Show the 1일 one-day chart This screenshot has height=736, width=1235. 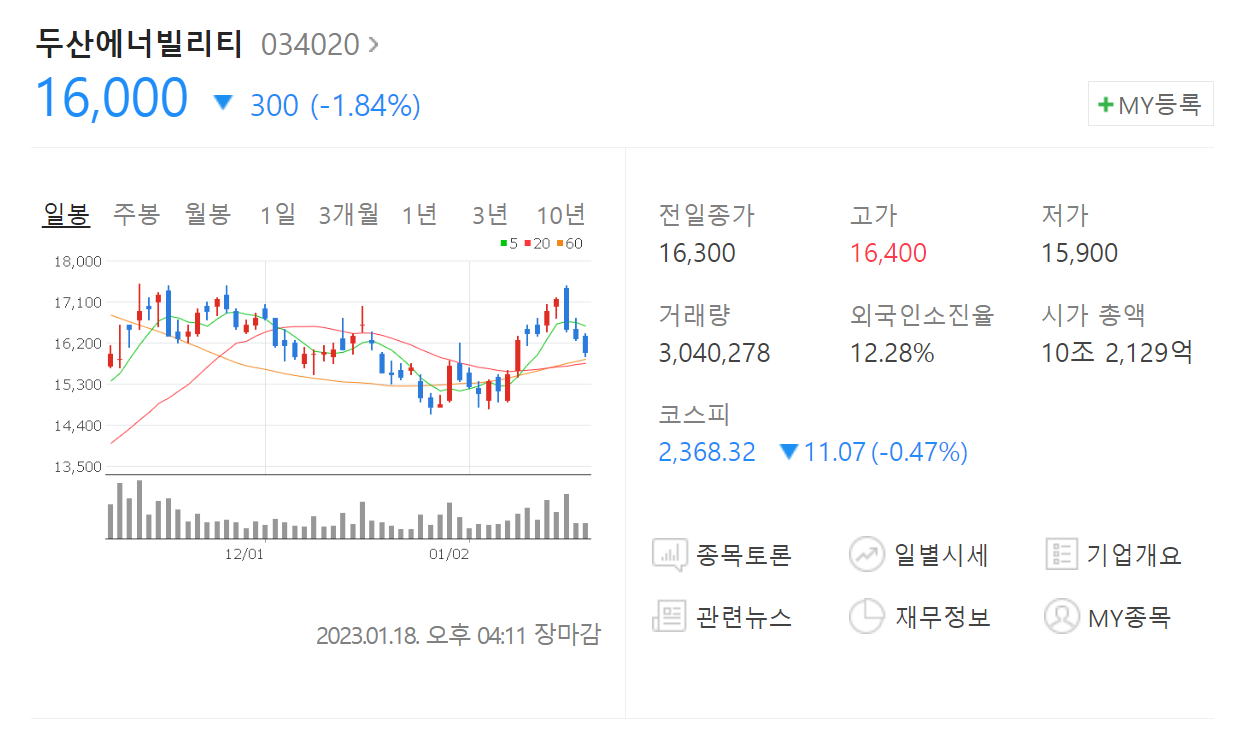(278, 214)
